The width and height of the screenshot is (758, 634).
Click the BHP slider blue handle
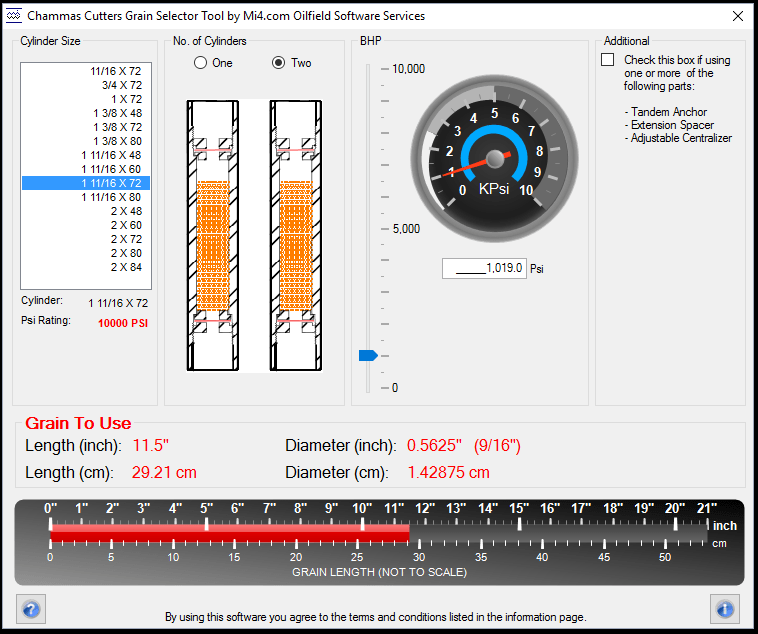[x=368, y=356]
